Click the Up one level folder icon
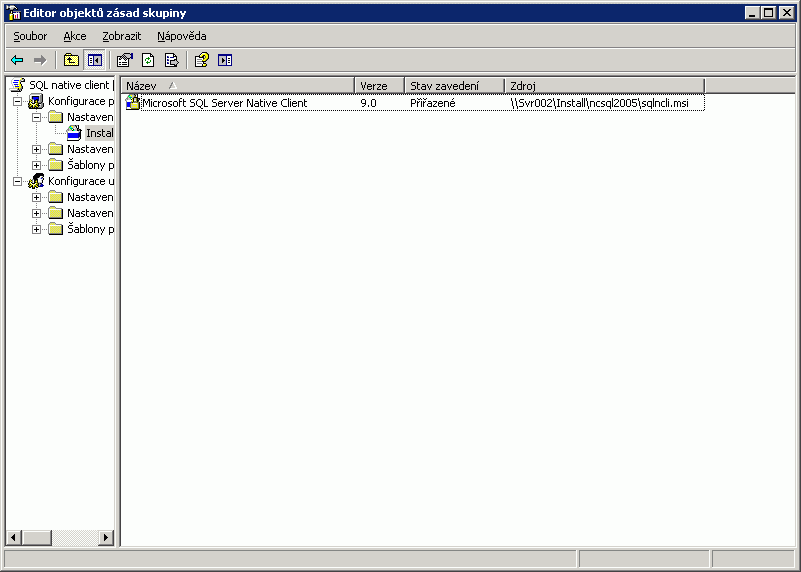Viewport: 801px width, 572px height. [x=71, y=60]
